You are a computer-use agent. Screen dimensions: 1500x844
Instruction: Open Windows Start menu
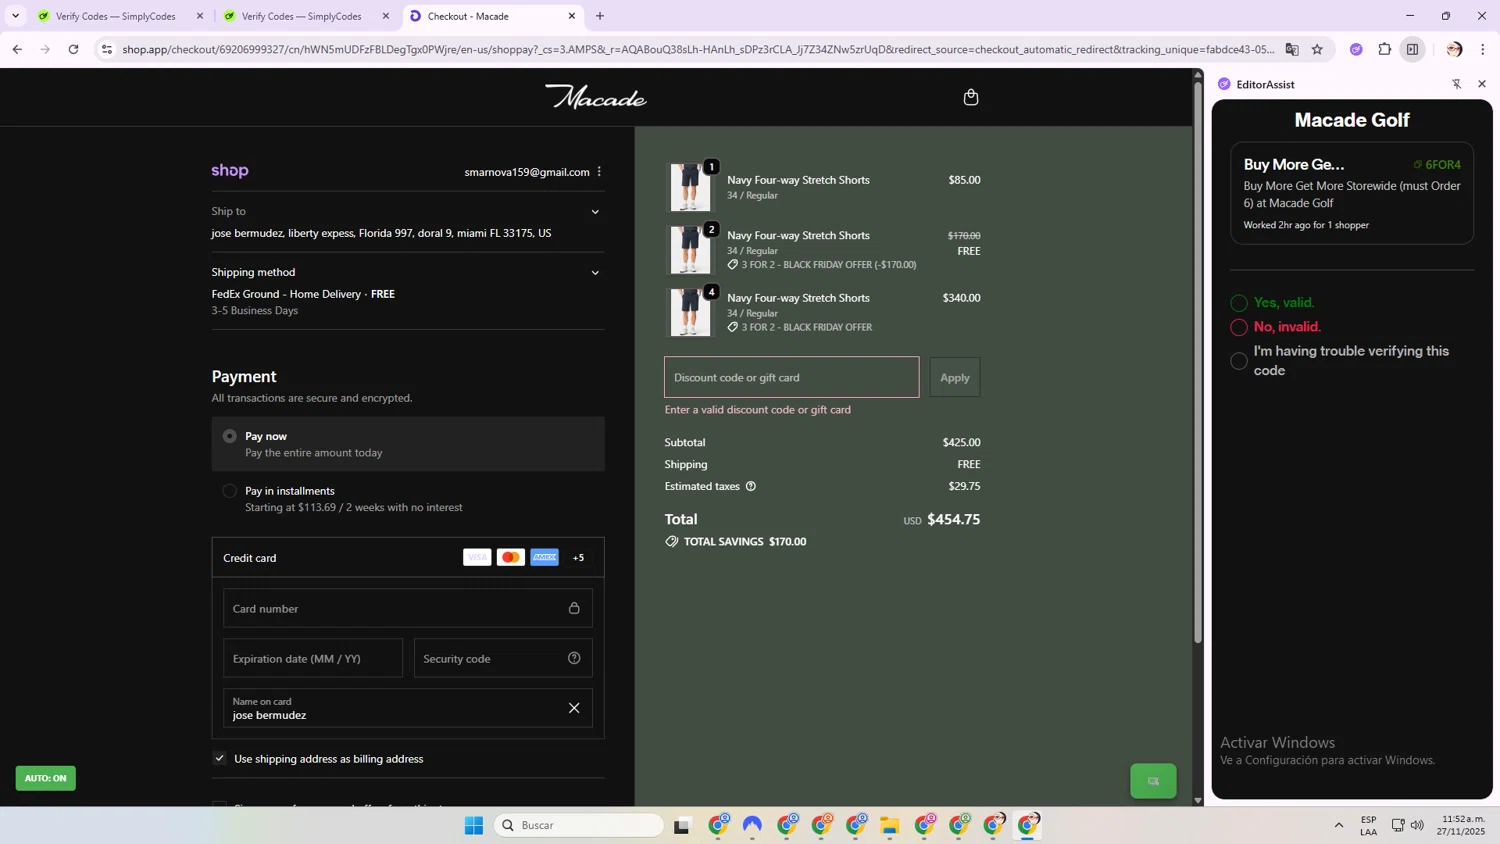click(474, 825)
